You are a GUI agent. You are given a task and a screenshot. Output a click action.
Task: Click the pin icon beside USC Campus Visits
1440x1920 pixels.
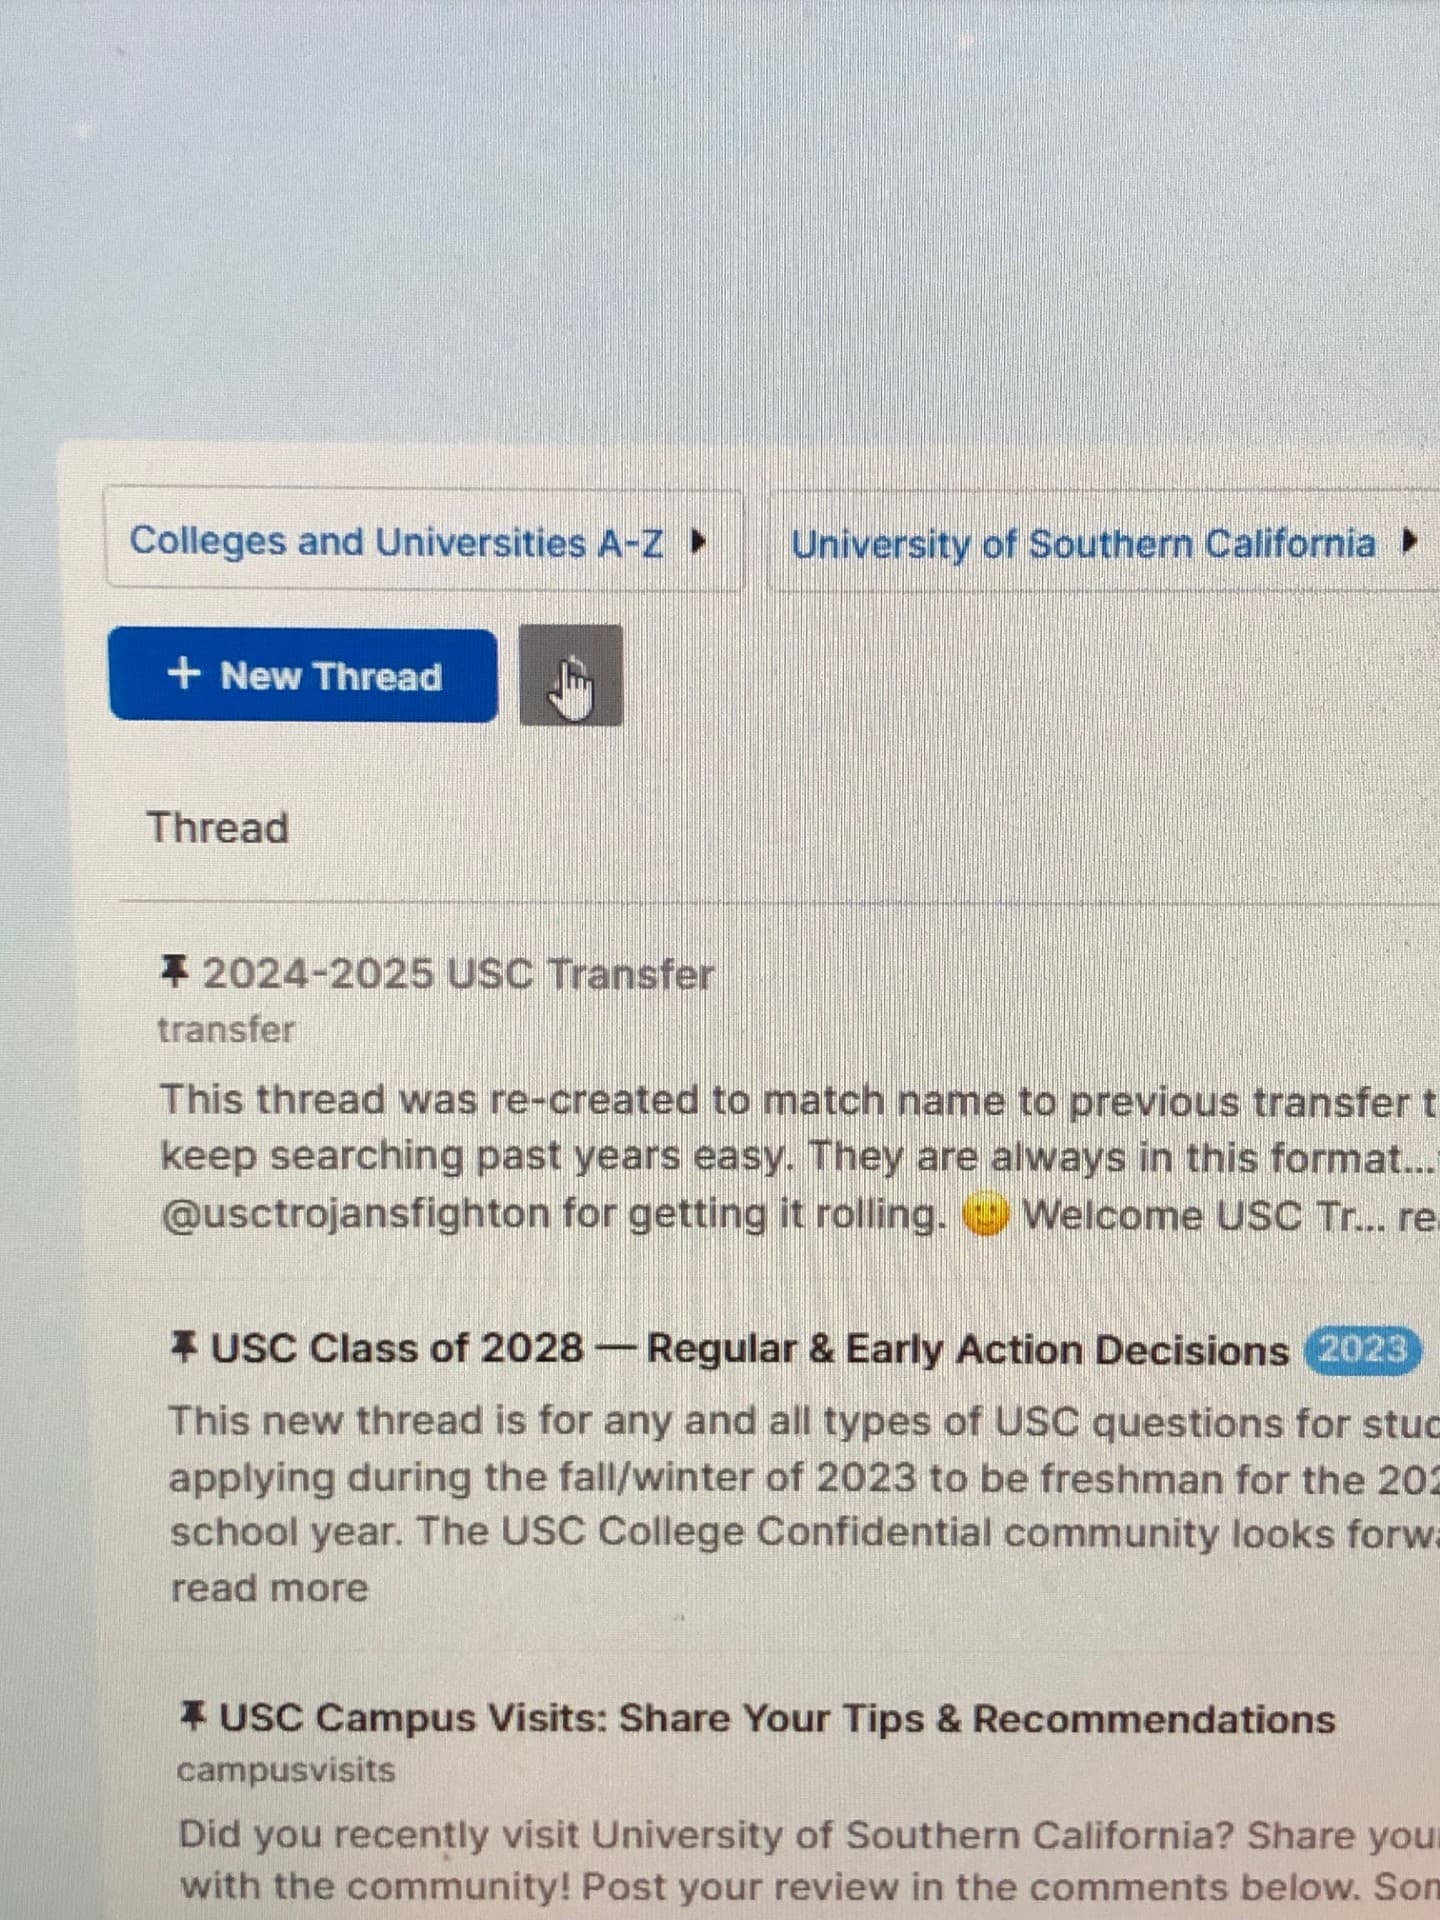192,1717
